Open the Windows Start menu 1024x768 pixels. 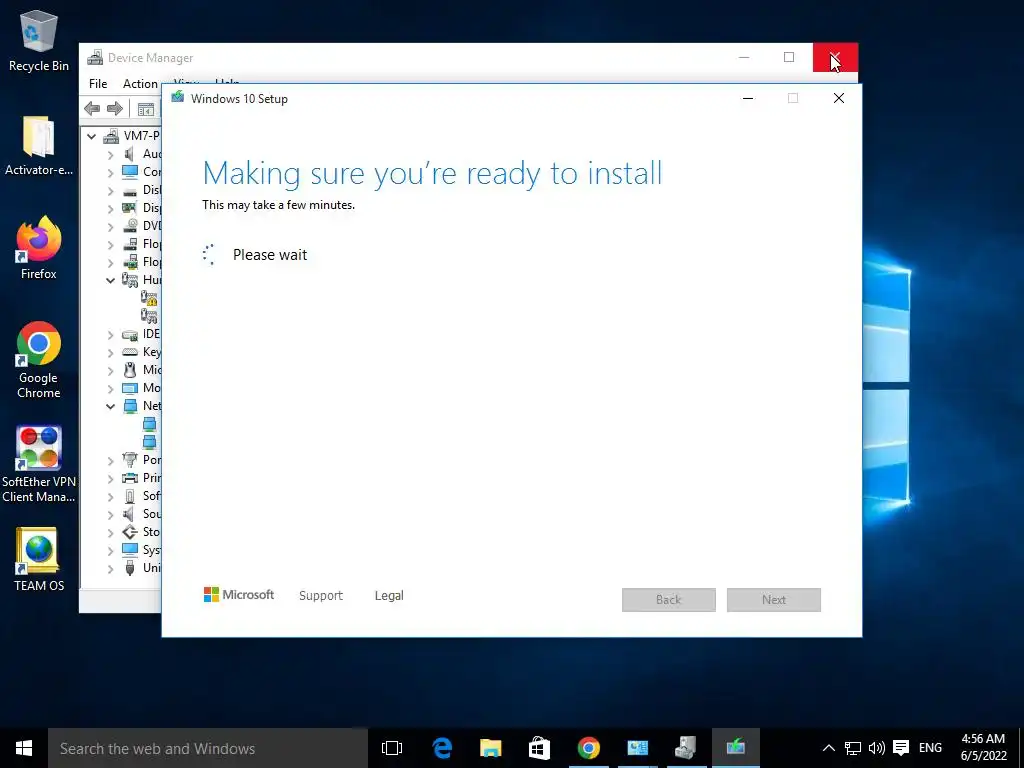tap(24, 748)
